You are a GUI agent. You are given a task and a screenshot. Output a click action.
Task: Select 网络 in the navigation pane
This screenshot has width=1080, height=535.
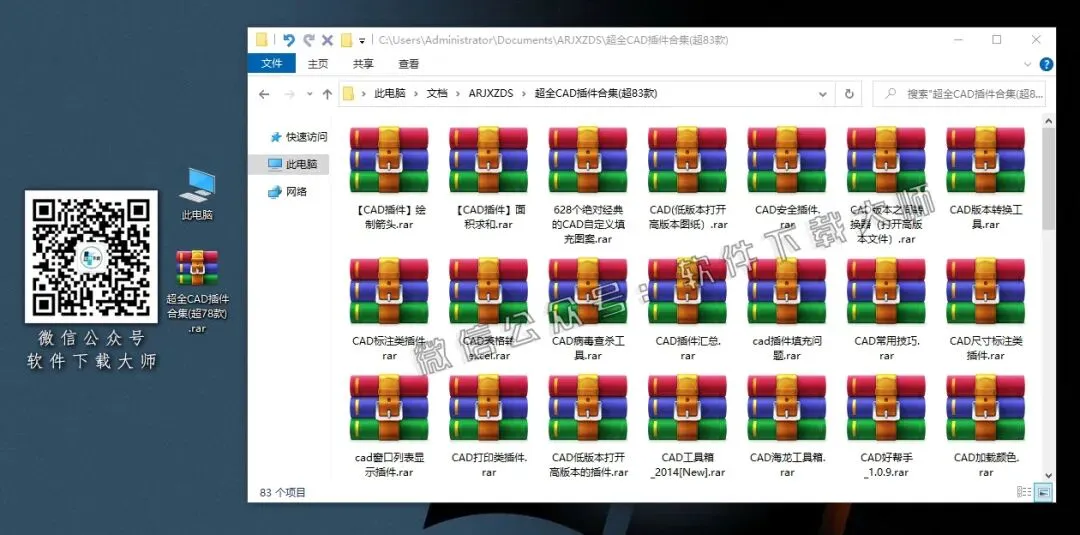288,191
